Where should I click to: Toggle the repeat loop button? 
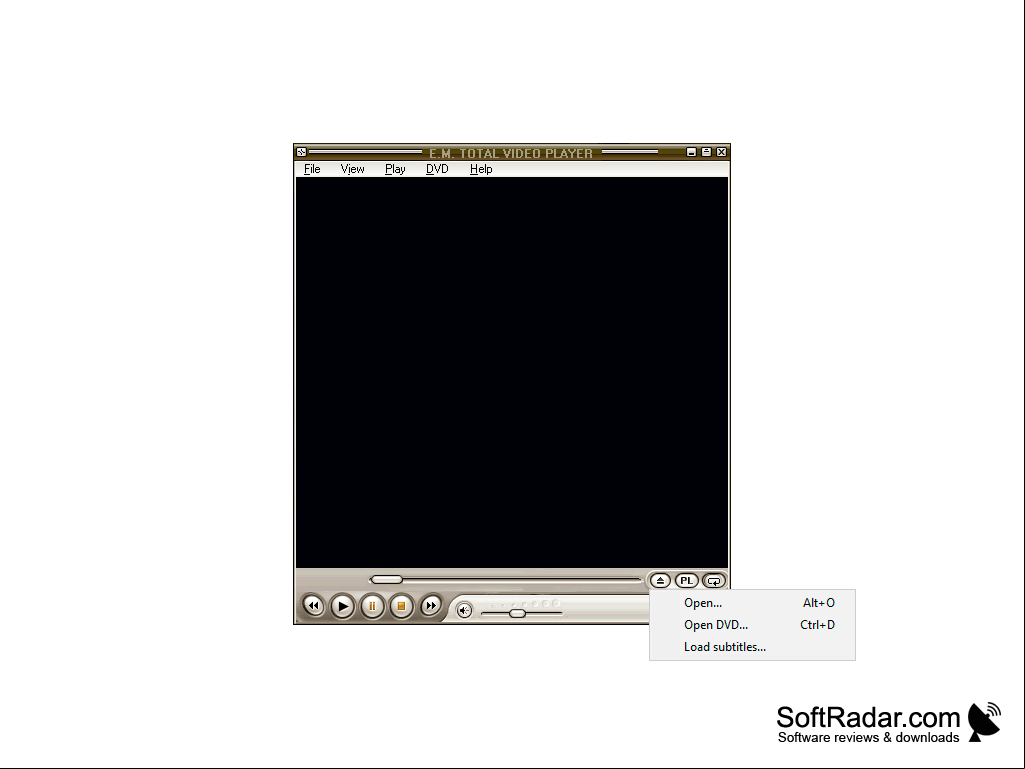click(714, 581)
